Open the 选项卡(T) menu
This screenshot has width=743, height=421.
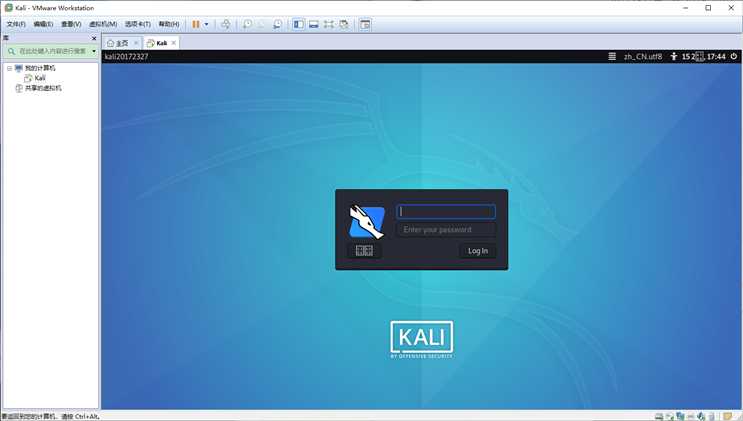(137, 24)
